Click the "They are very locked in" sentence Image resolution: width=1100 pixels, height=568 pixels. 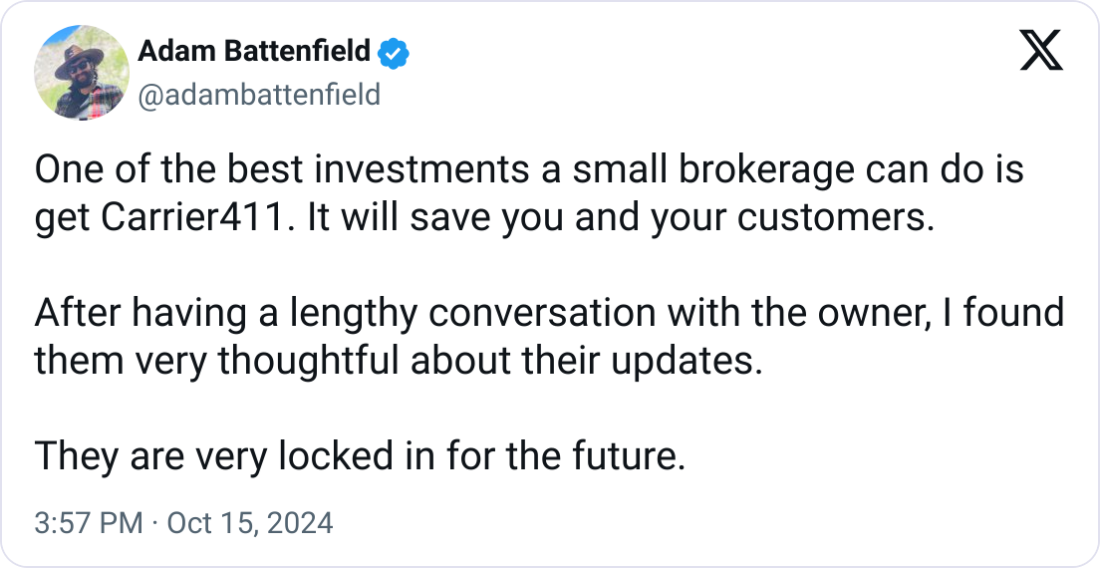click(x=360, y=457)
